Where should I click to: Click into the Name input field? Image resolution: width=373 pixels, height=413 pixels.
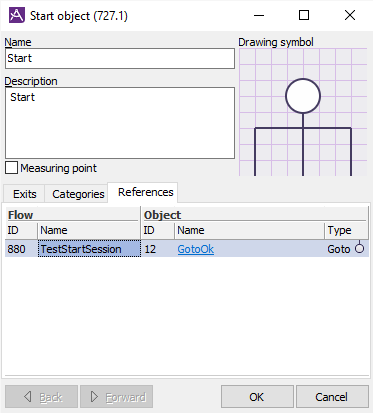(120, 58)
